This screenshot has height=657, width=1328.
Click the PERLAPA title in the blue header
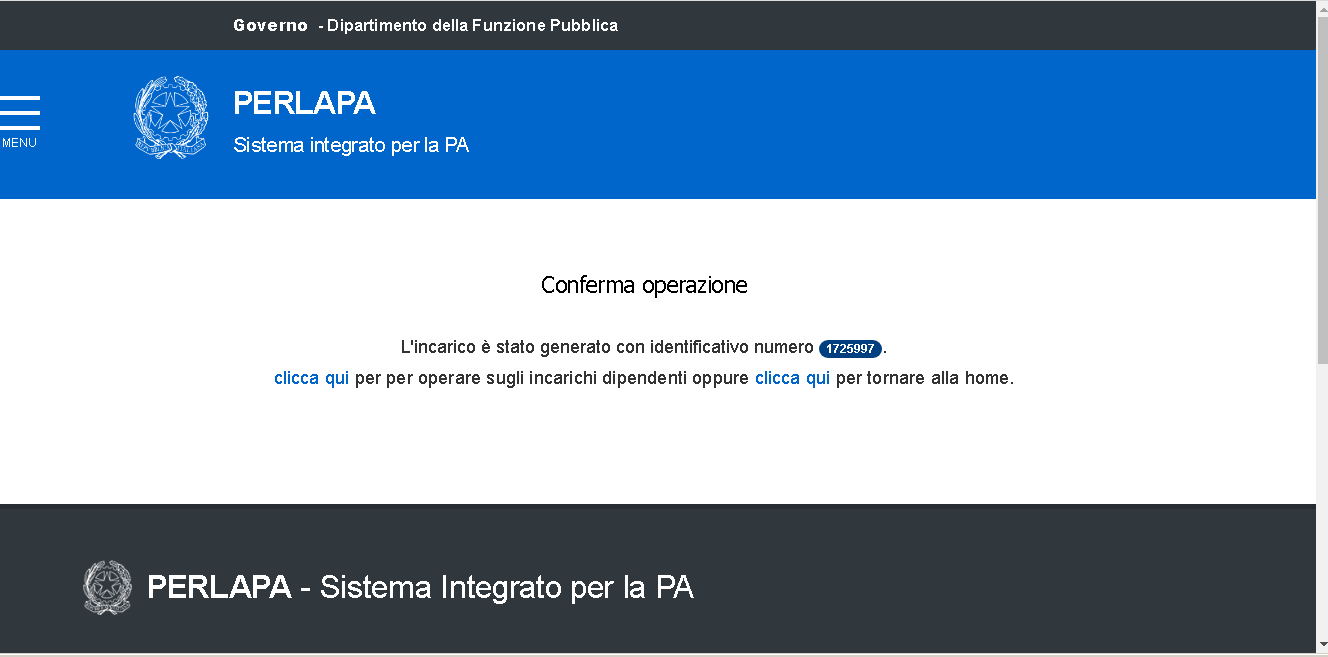304,103
